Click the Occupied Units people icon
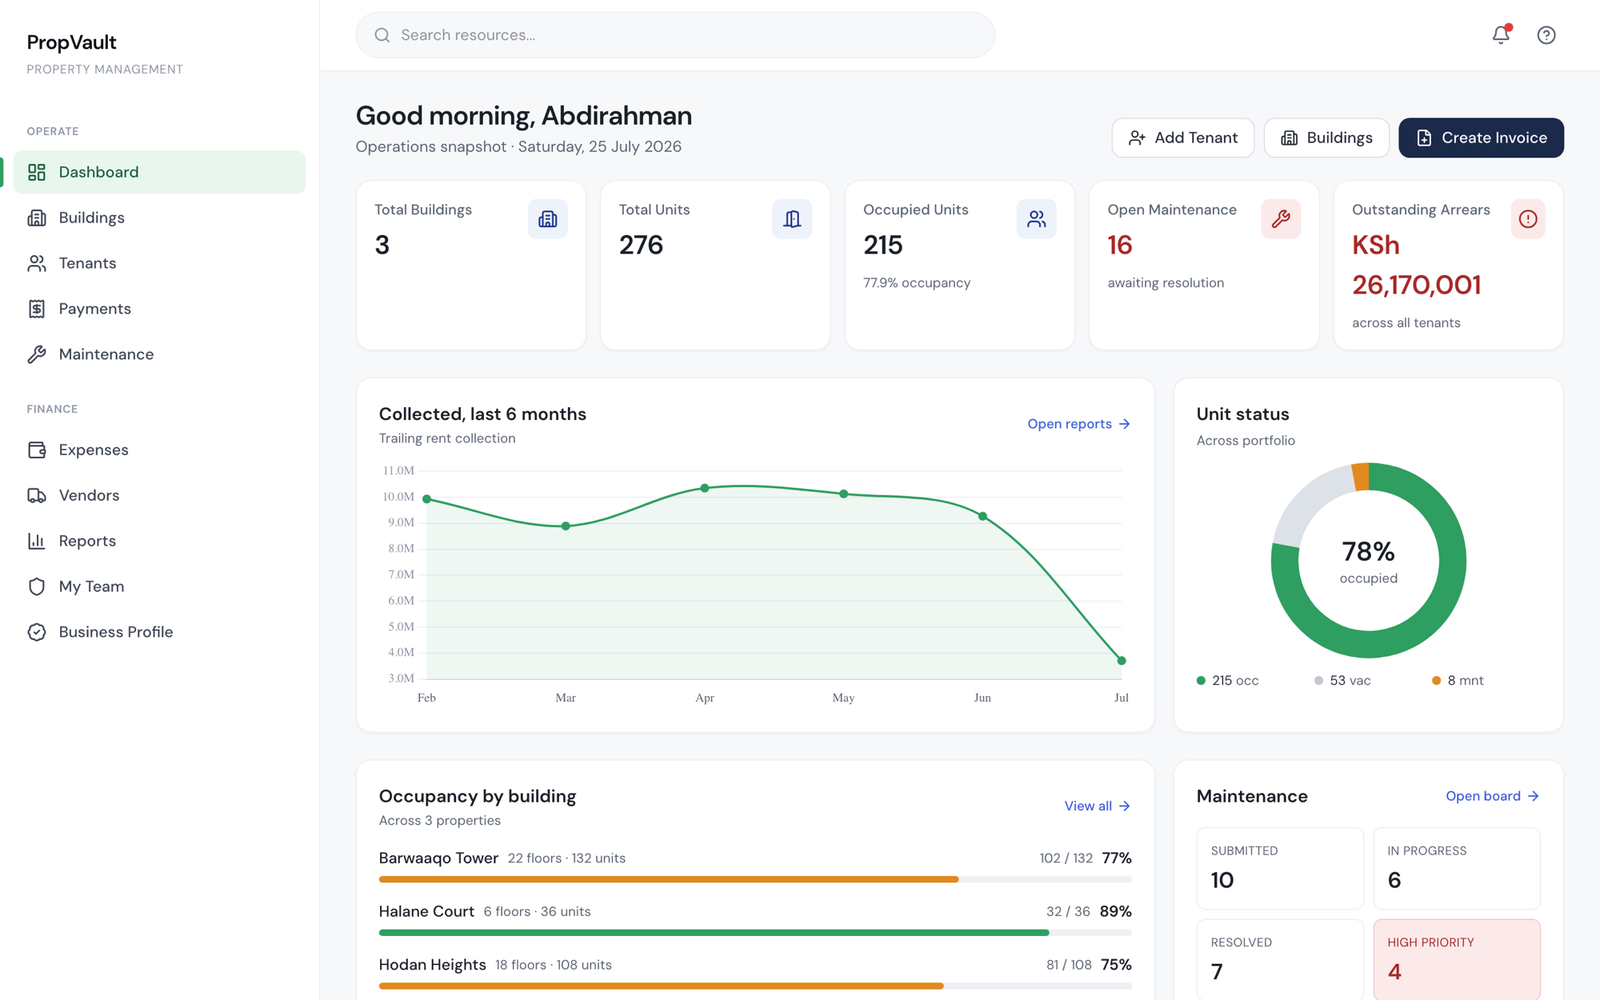The width and height of the screenshot is (1600, 1000). pos(1037,219)
